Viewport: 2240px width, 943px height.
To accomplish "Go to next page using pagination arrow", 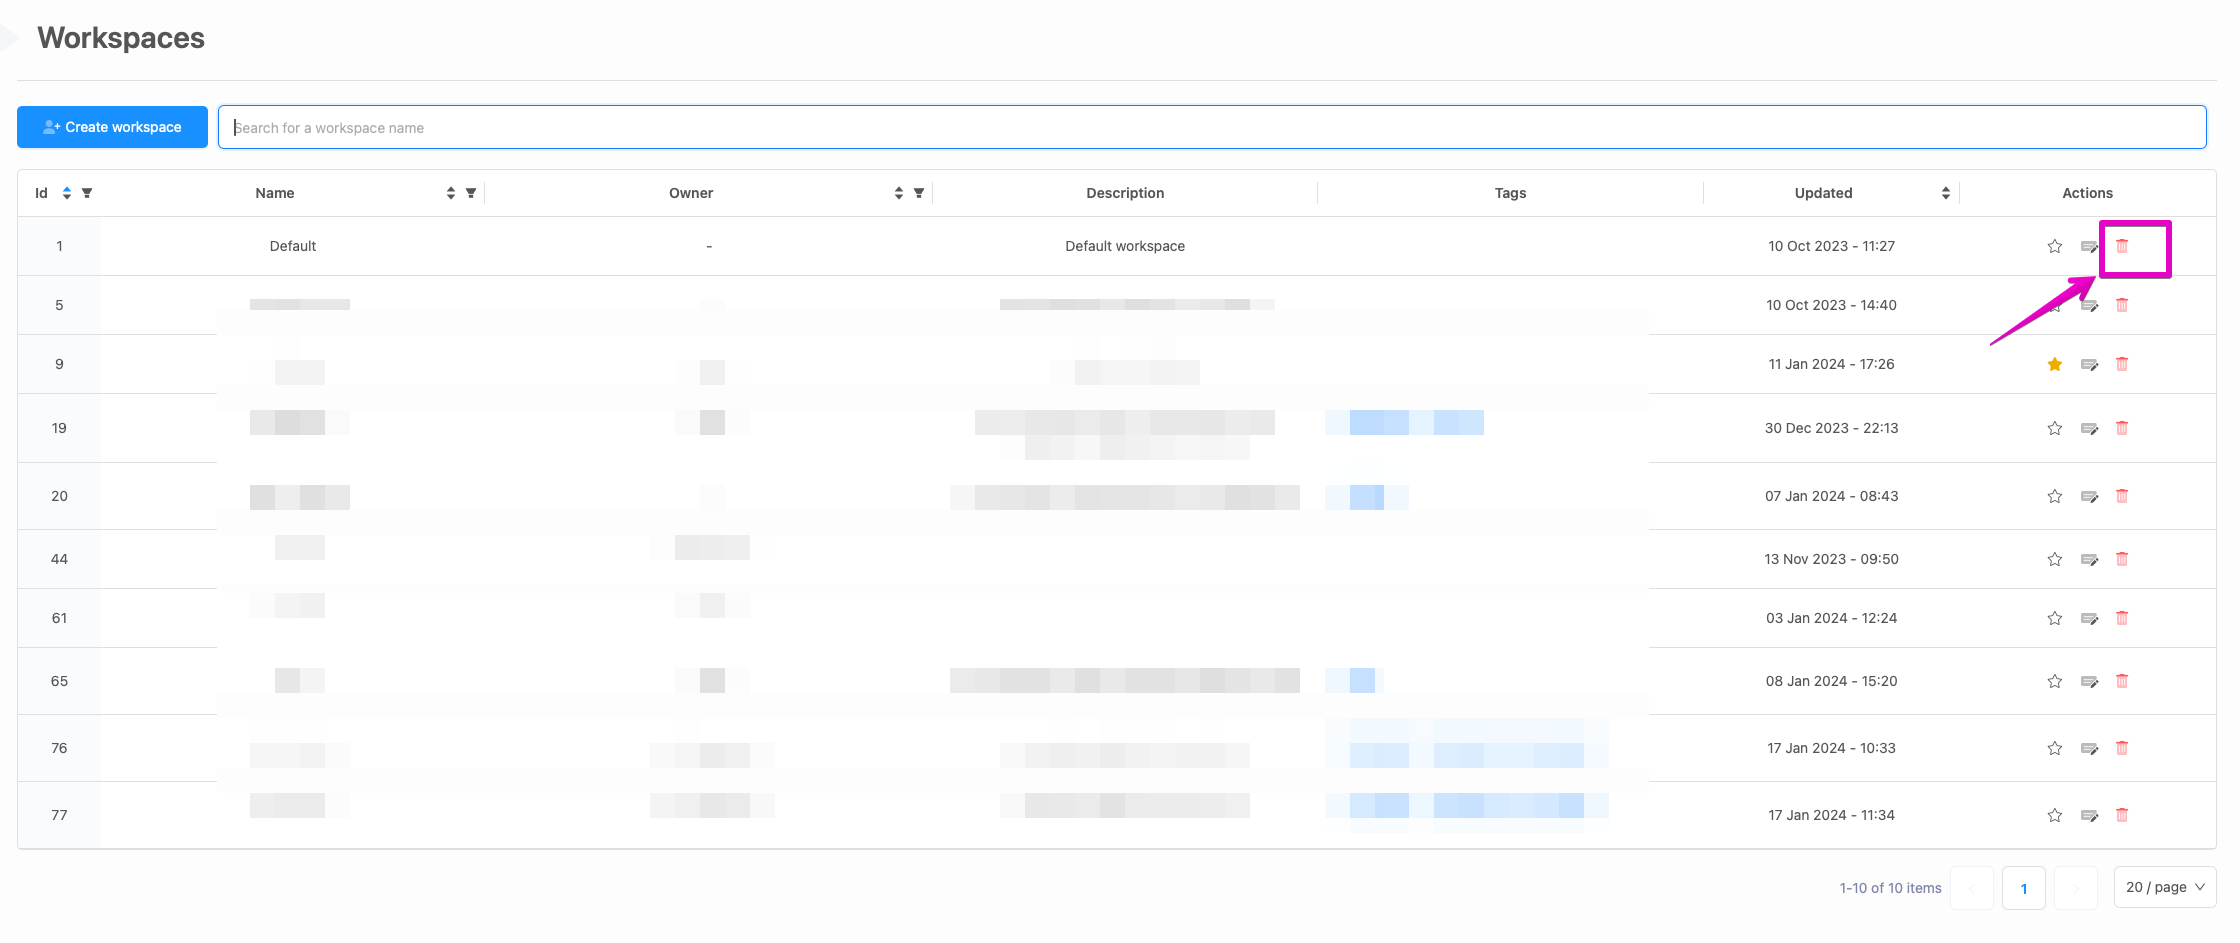I will click(2076, 887).
